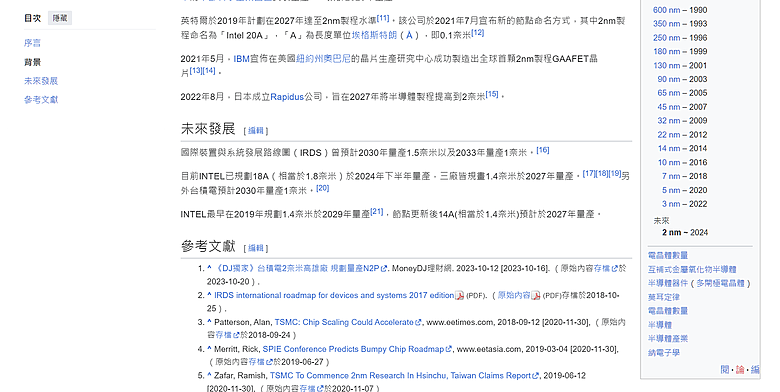The image size is (780, 392).
Task: Open 存檔 archive link in reference 4
Action: (x=257, y=362)
